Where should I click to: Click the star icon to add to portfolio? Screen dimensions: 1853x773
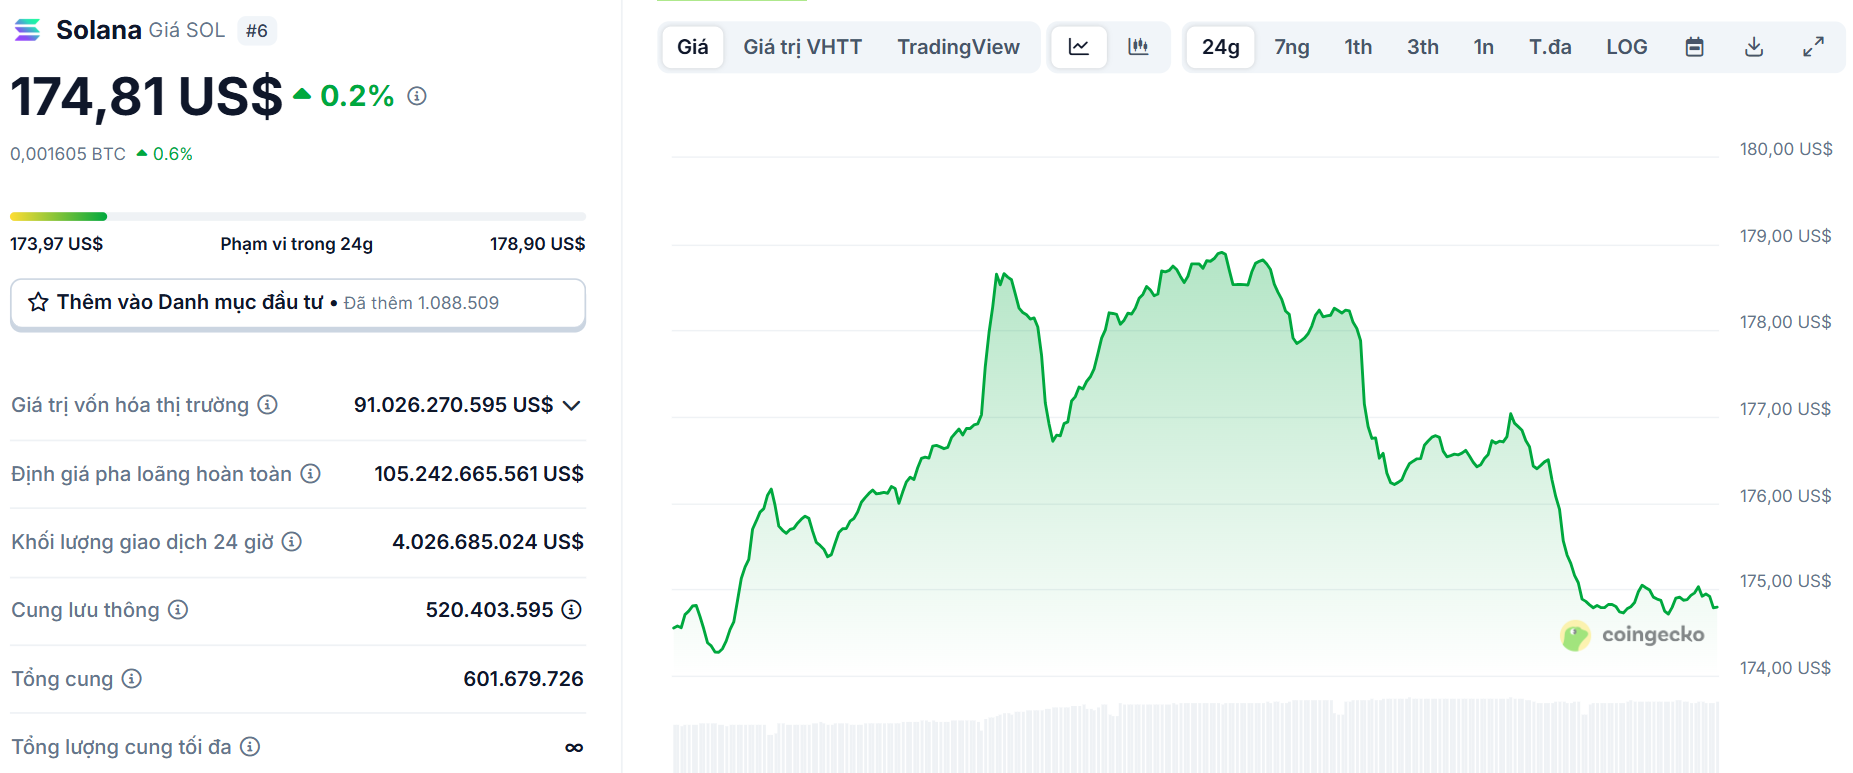click(x=38, y=302)
